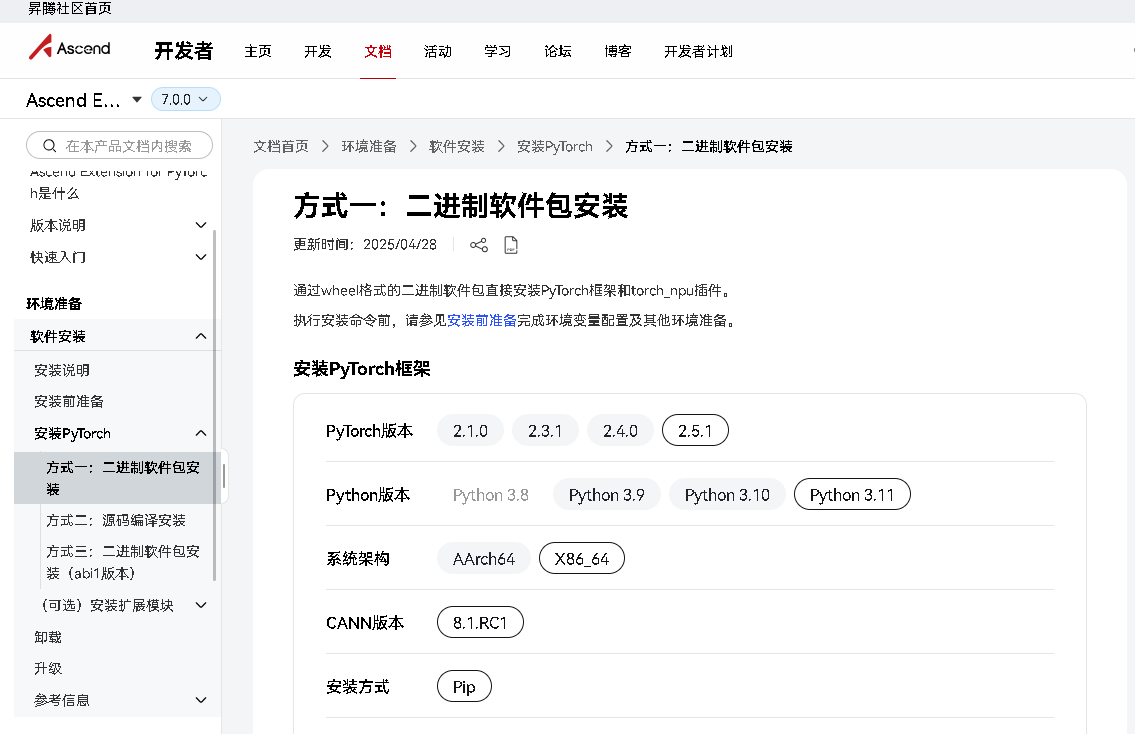Open the 论坛 nav tab

[x=558, y=51]
